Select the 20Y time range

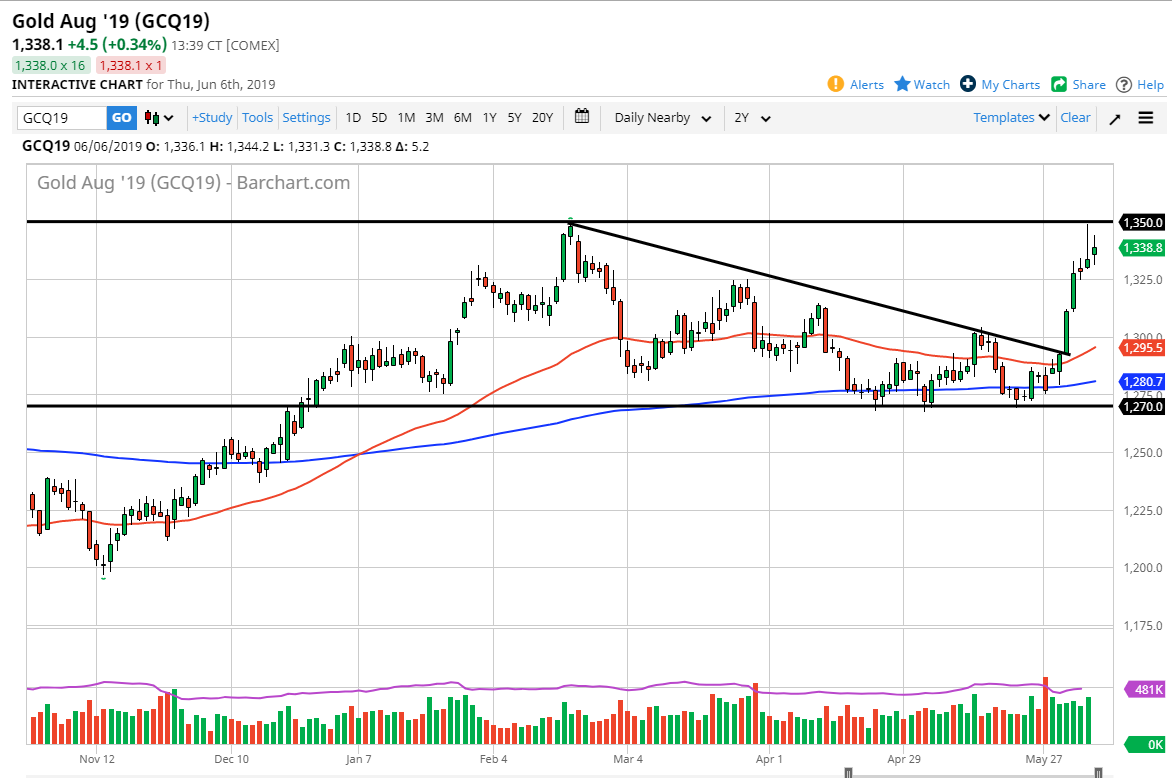tap(542, 118)
